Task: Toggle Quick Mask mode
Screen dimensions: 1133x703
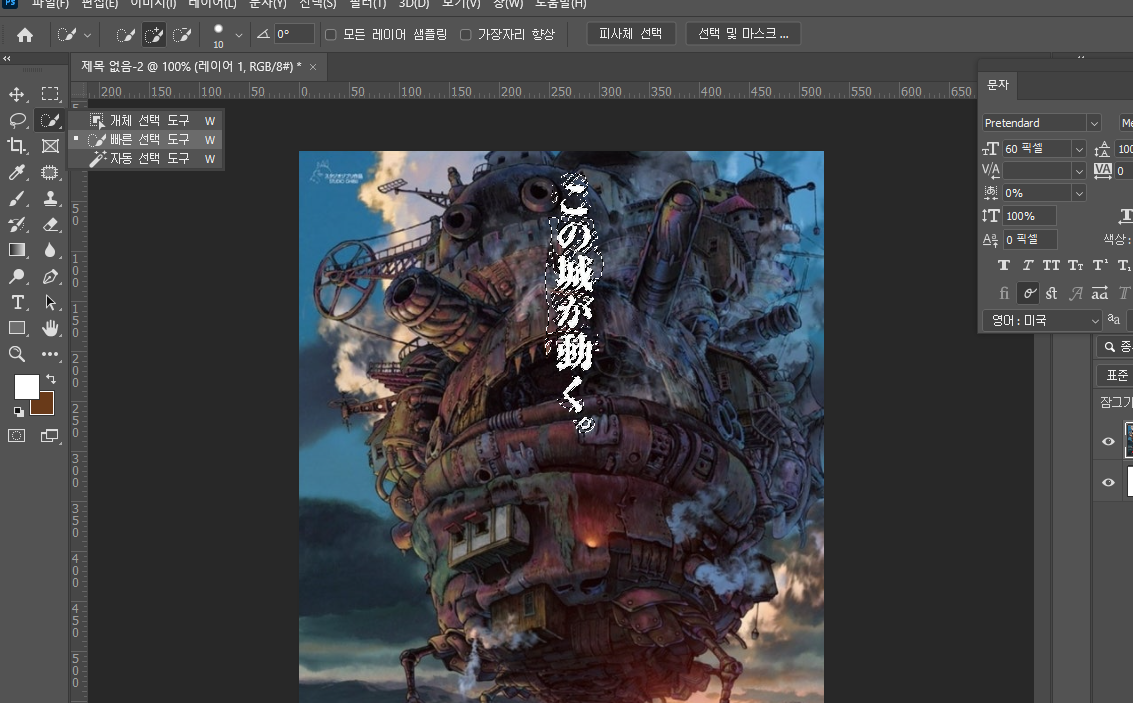Action: click(17, 436)
